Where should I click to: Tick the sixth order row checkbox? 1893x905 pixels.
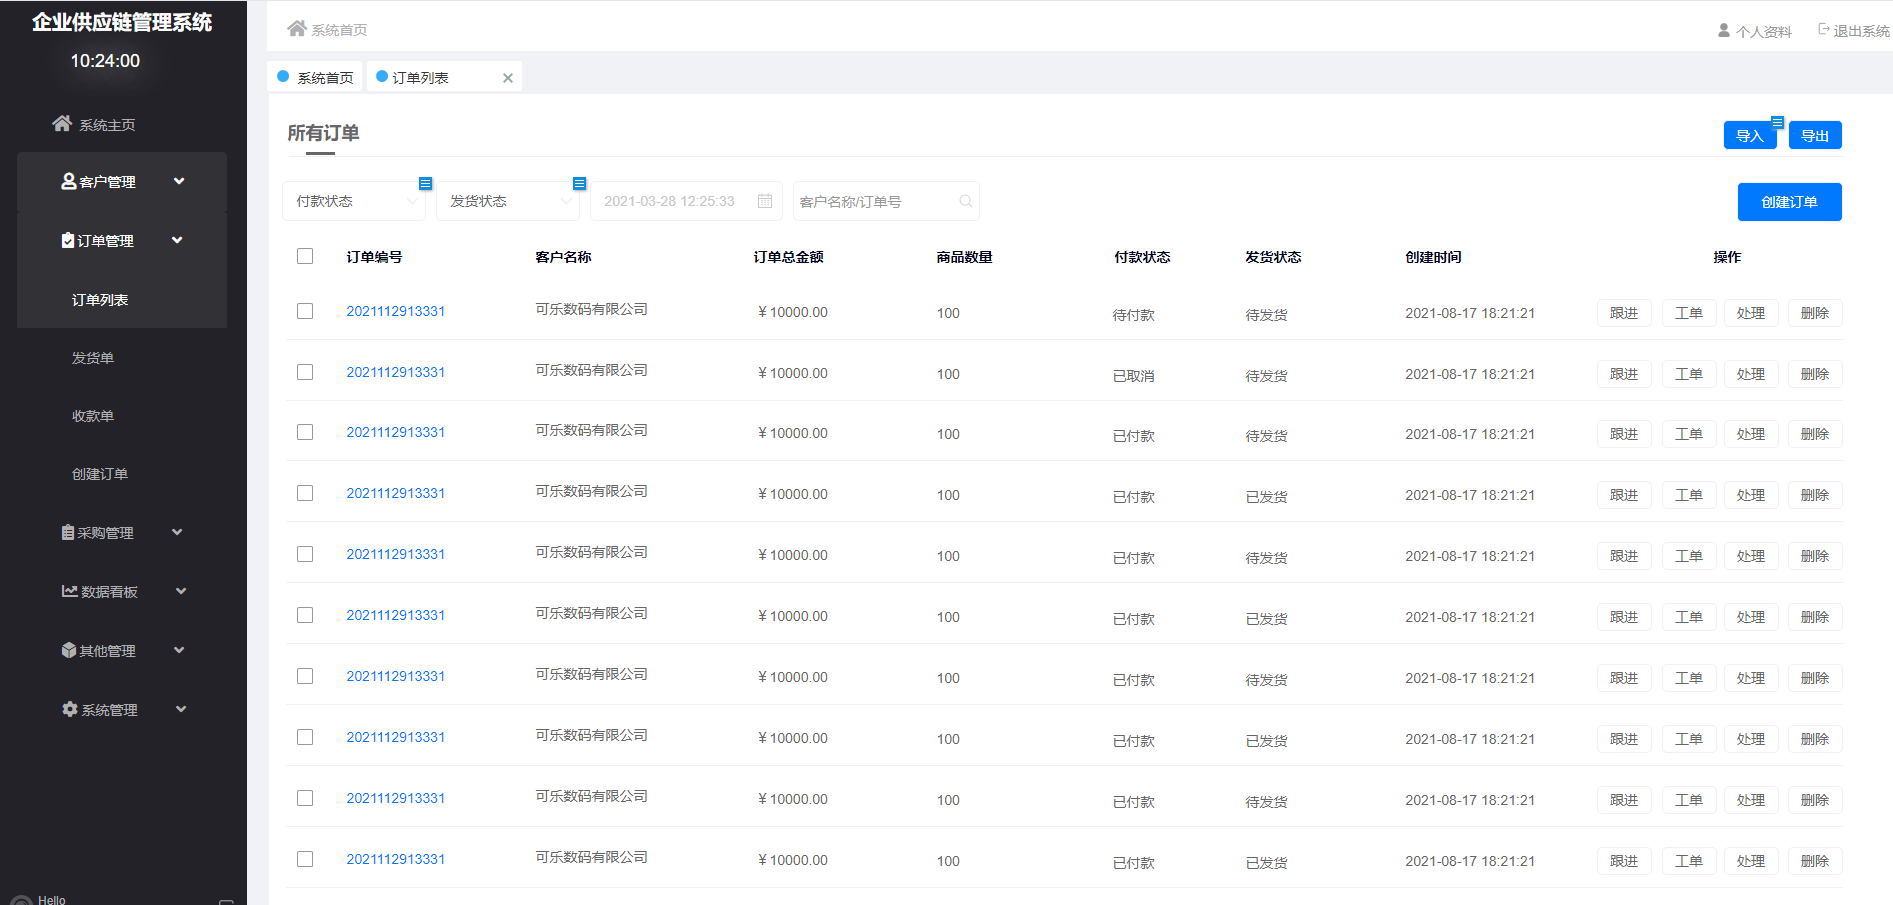tap(305, 615)
